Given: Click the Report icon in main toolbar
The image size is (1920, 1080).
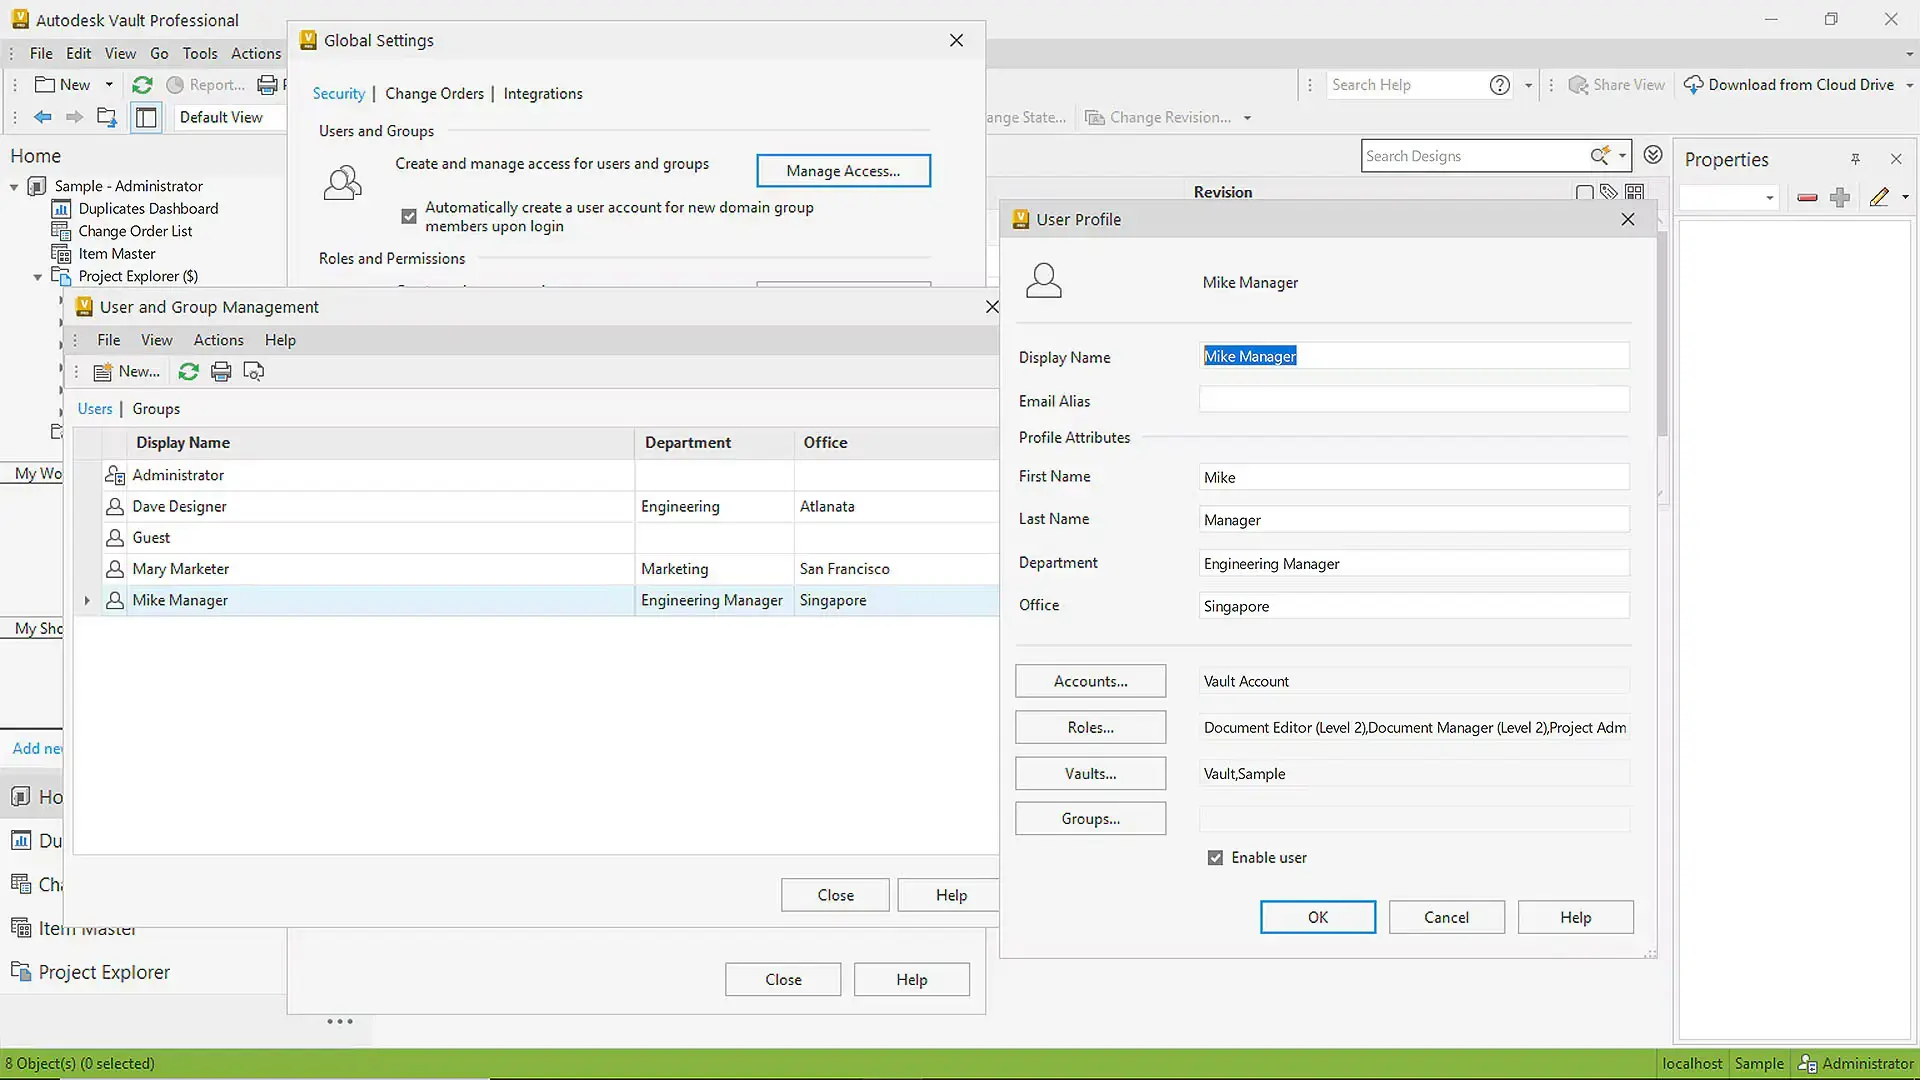Looking at the screenshot, I should coord(175,85).
